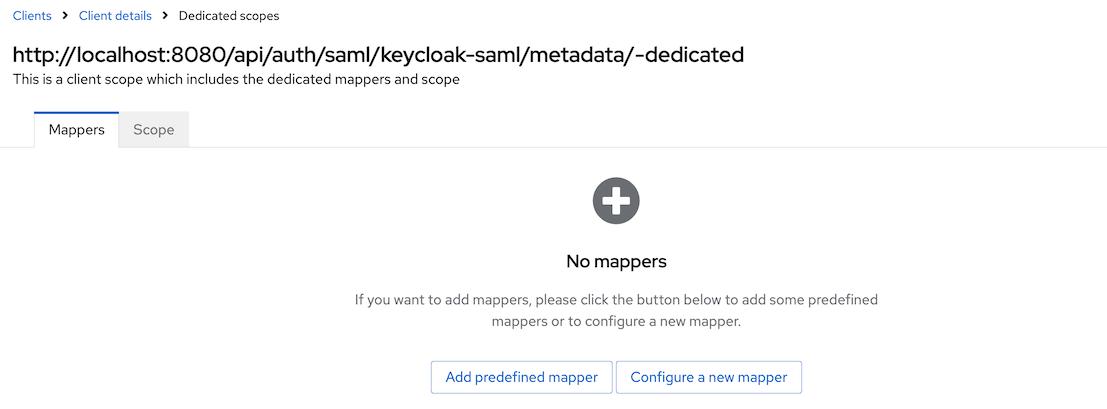This screenshot has width=1107, height=409.
Task: View the dedicated Scope settings tab
Action: tap(154, 130)
